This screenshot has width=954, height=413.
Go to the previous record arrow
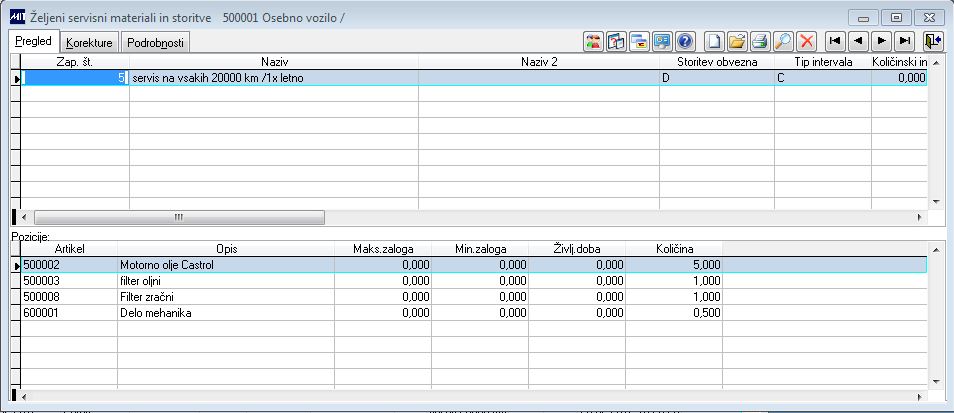click(858, 41)
